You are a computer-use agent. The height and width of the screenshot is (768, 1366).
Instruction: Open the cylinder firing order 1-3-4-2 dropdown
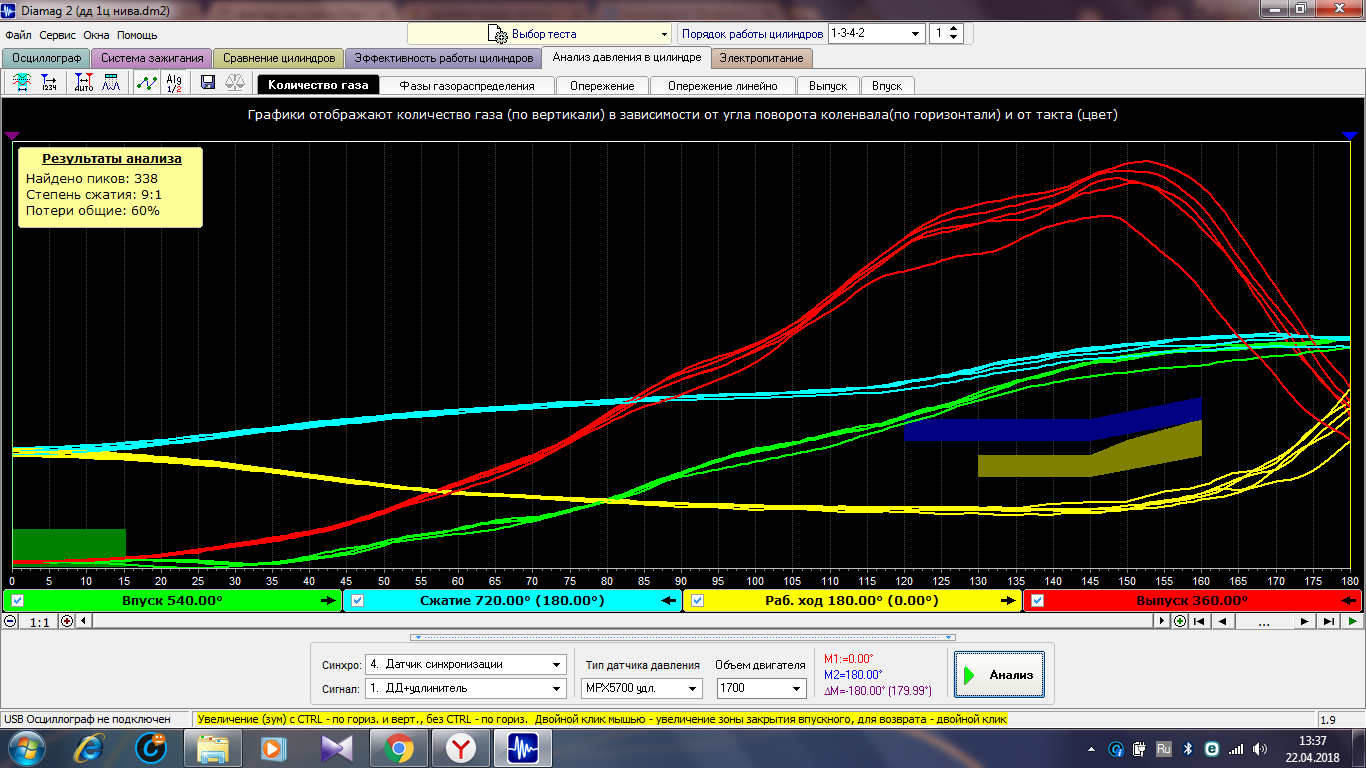point(876,33)
